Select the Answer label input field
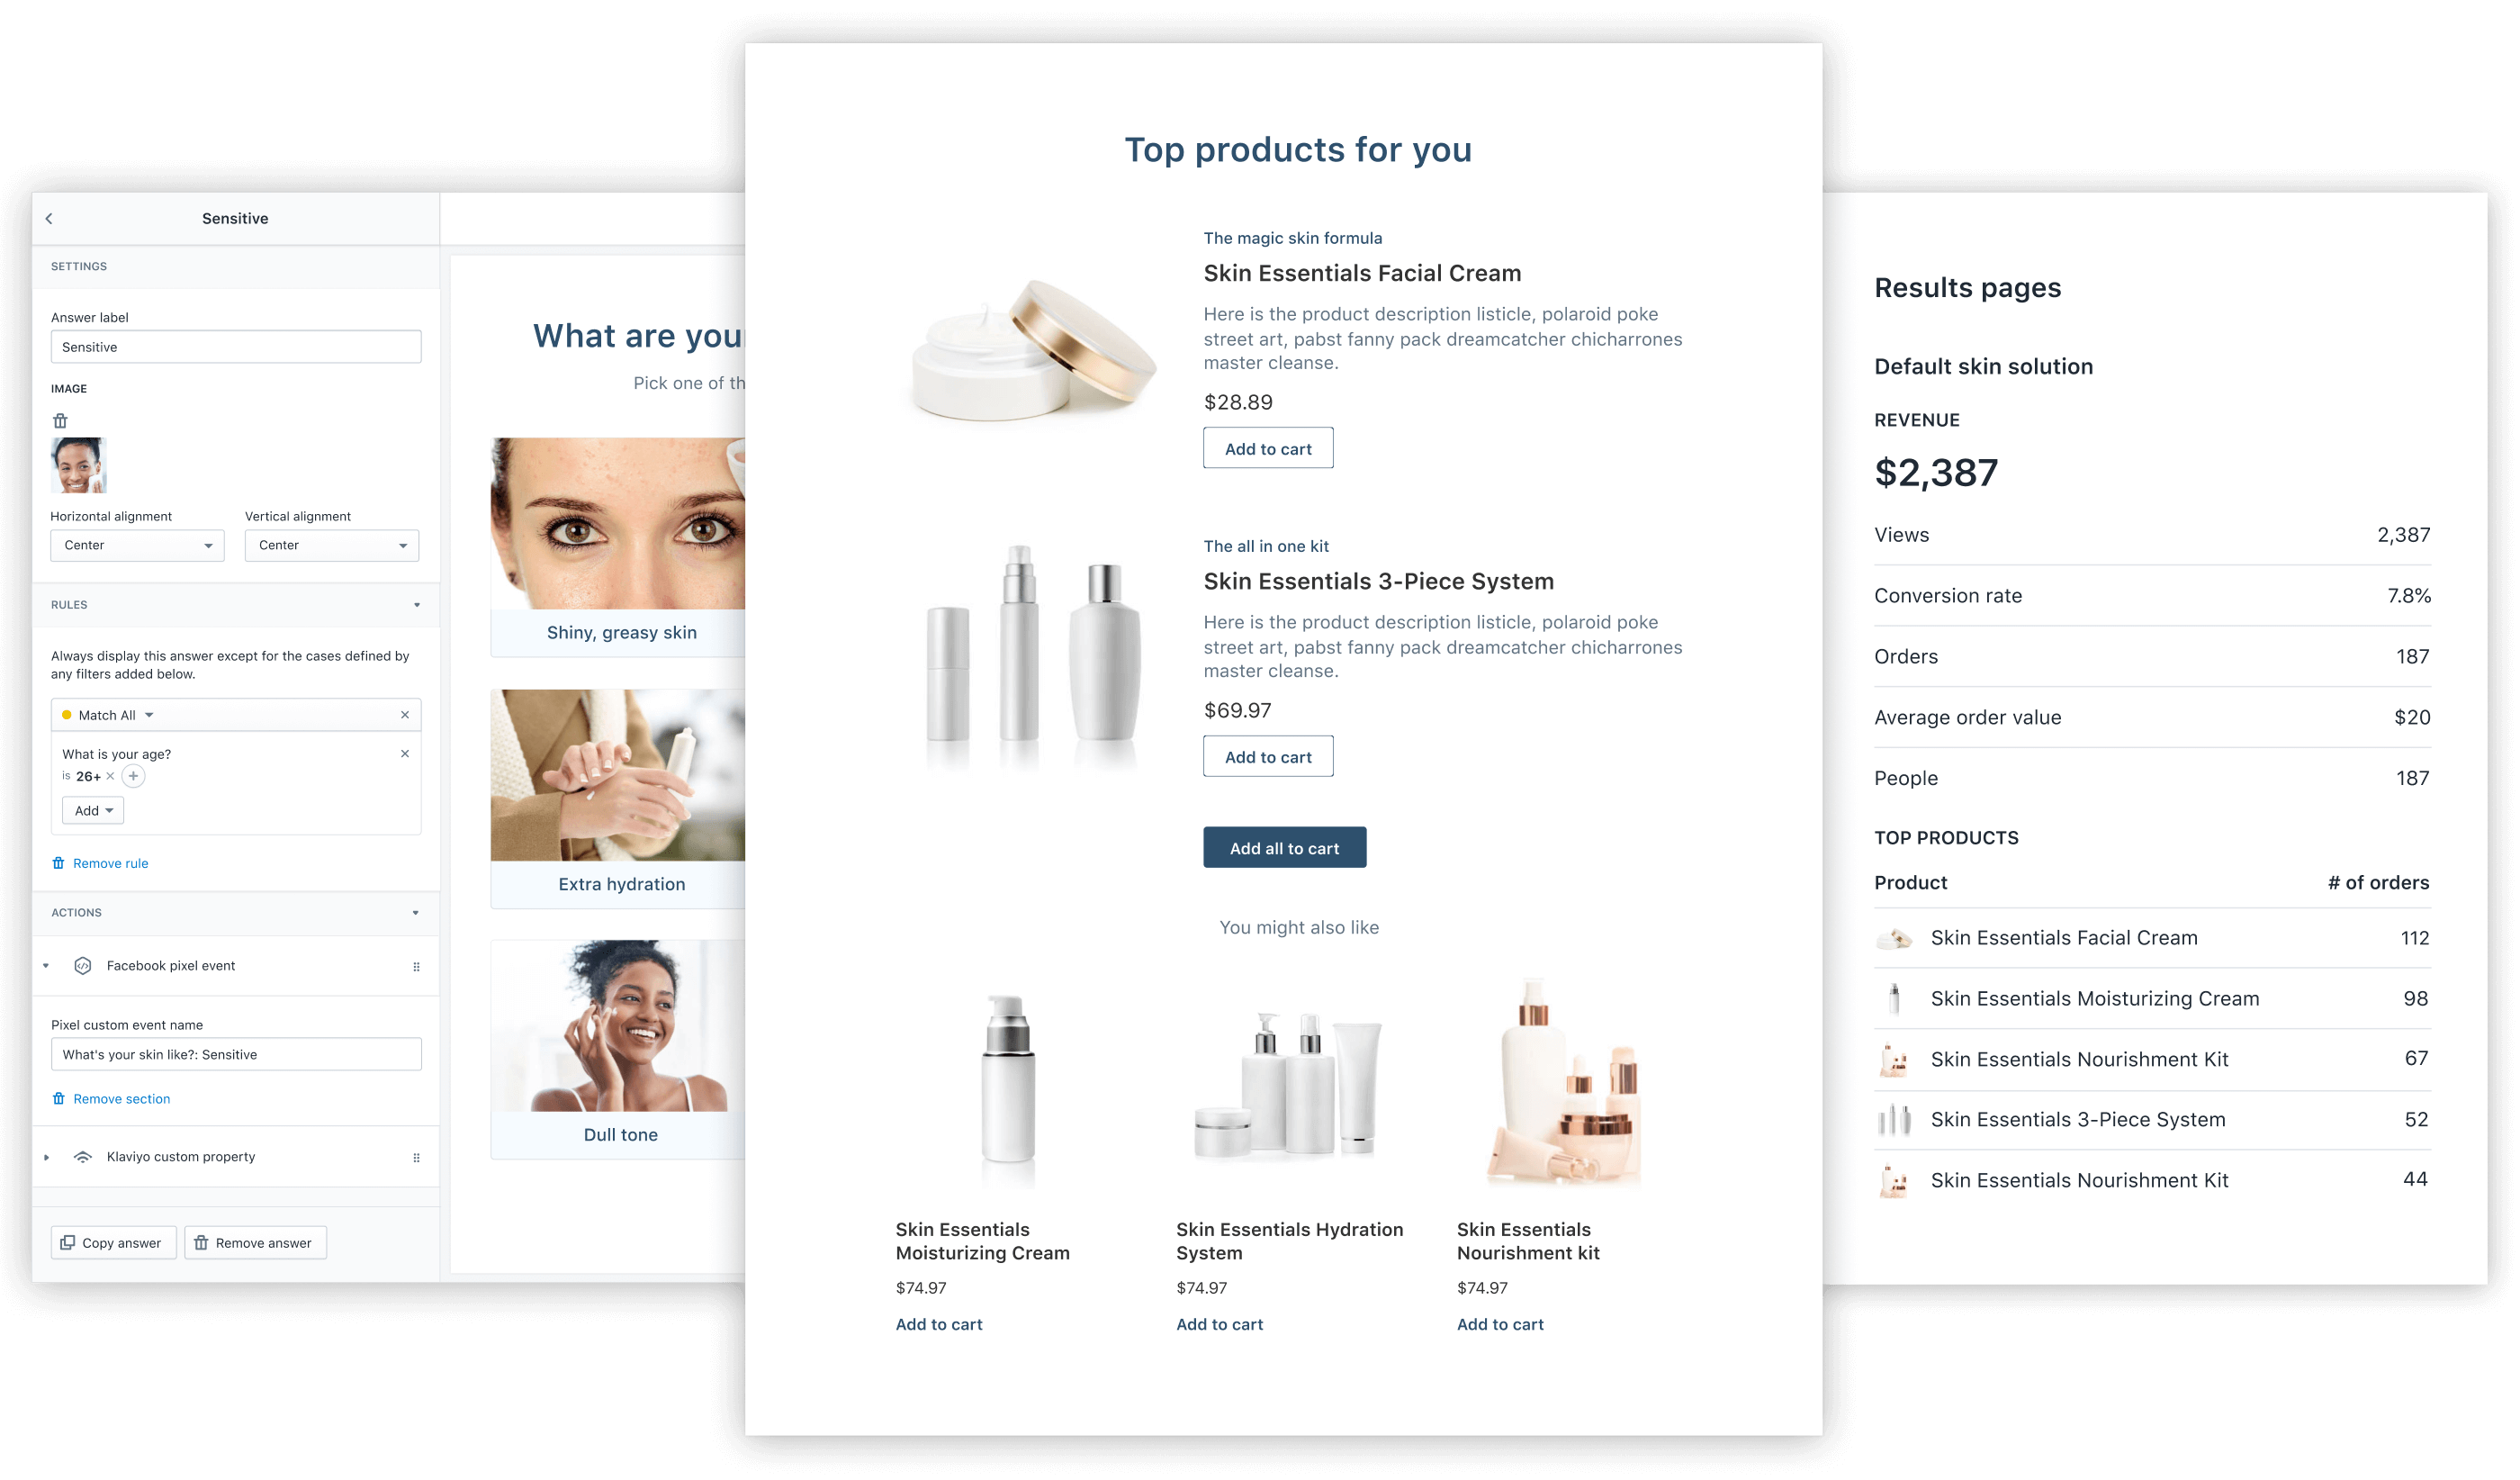Screen dimensions: 2520x1480 (236, 347)
